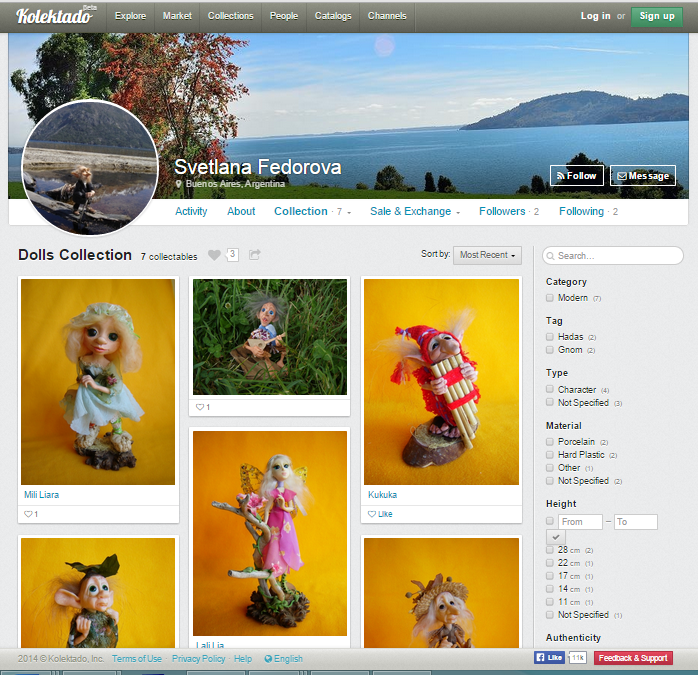Open the pink fairy doll thumbnail
Screen dimensions: 698x675
(270, 533)
